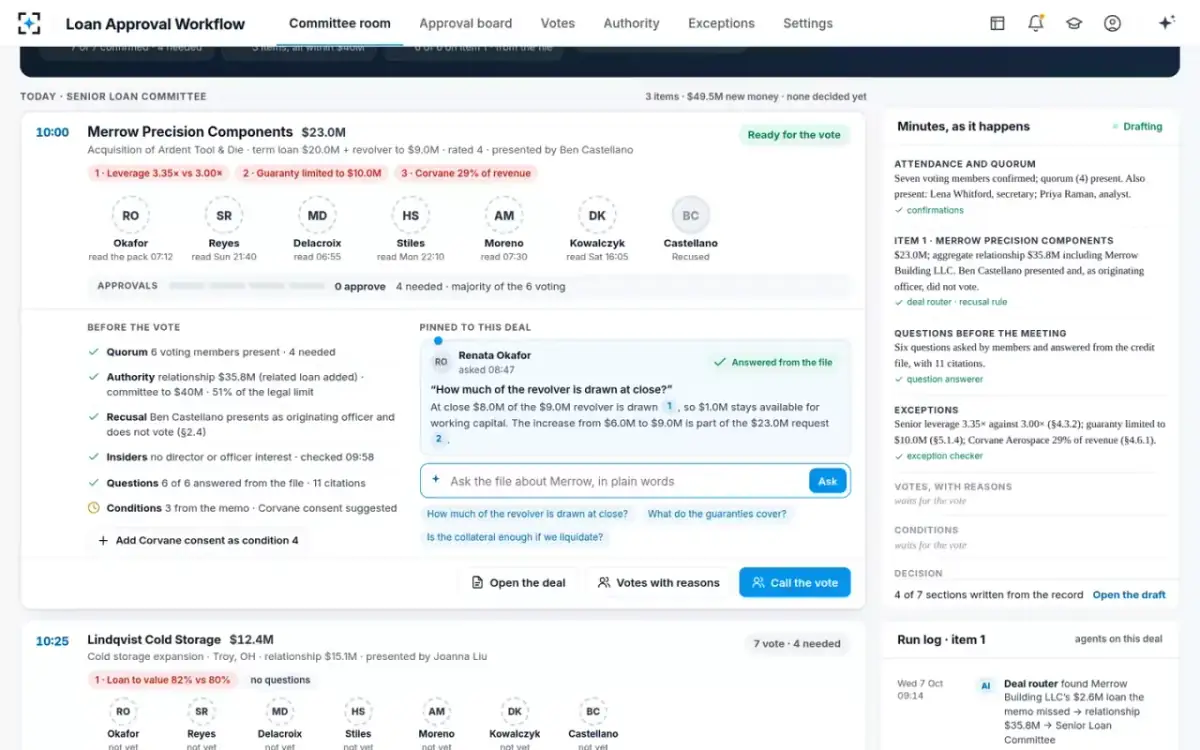The image size is (1200, 750).
Task: Click citation marker 2 in the answer
Action: pos(438,439)
